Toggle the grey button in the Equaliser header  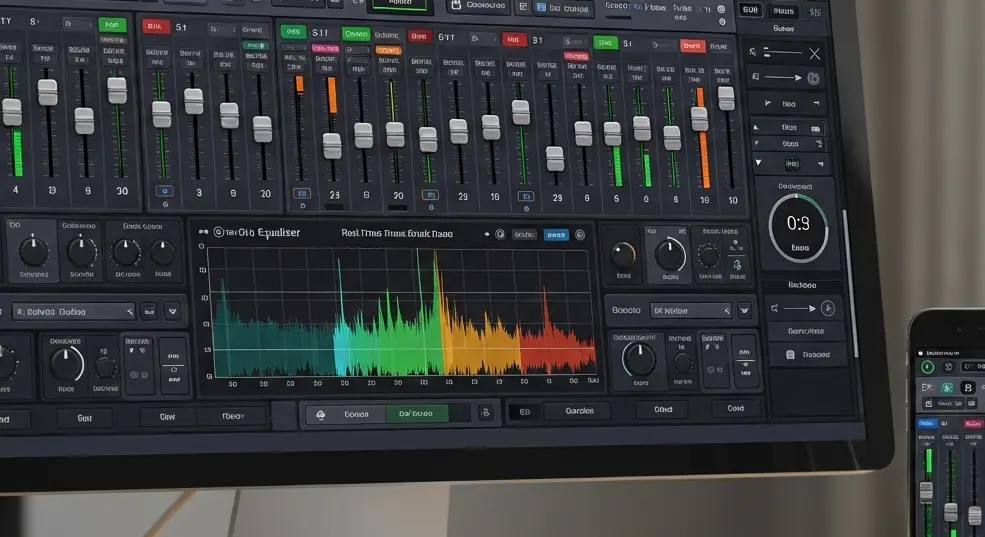point(525,235)
